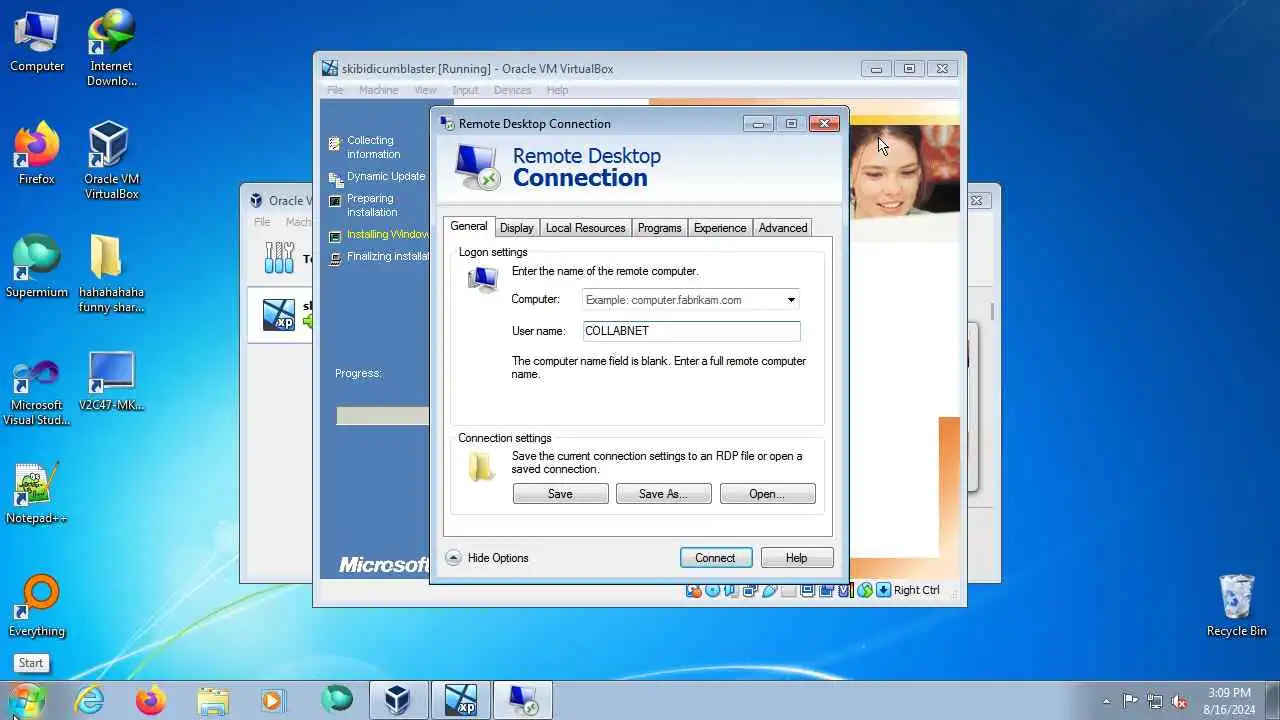This screenshot has width=1280, height=720.
Task: Open the VirtualBox Machine menu
Action: [378, 90]
